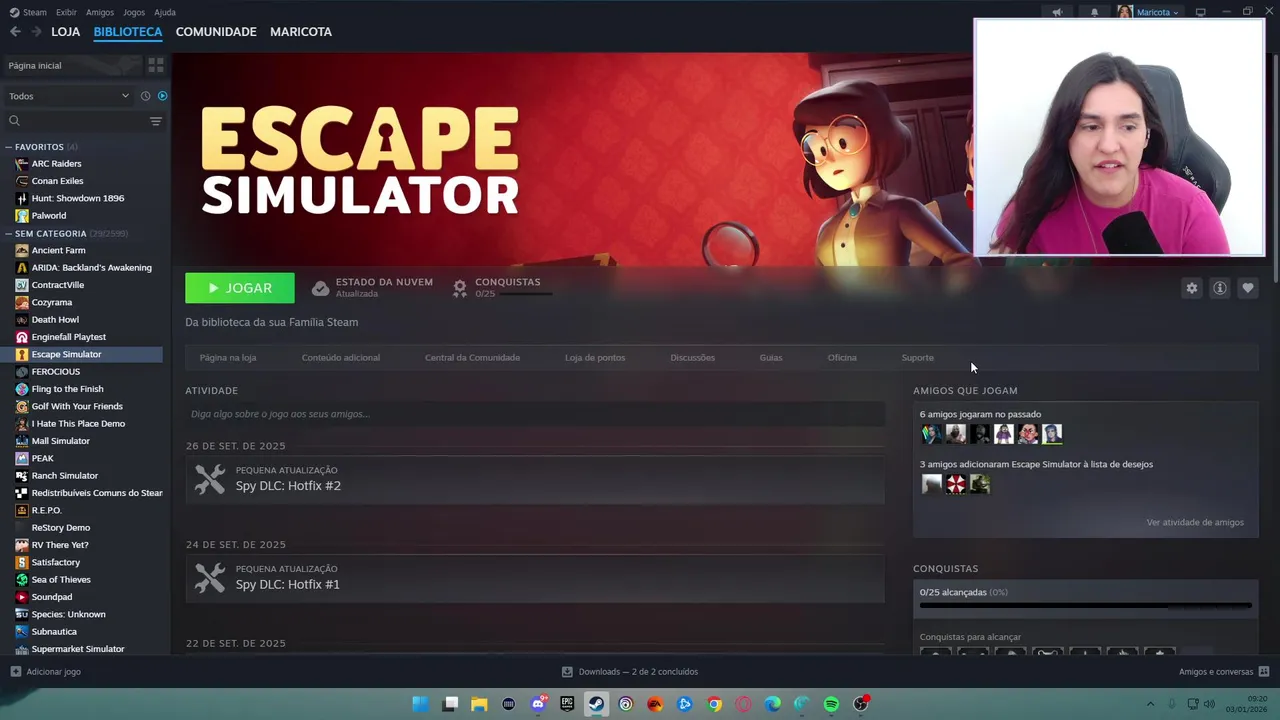Select Satisfactory in library list
This screenshot has height=720, width=1280.
pos(55,562)
